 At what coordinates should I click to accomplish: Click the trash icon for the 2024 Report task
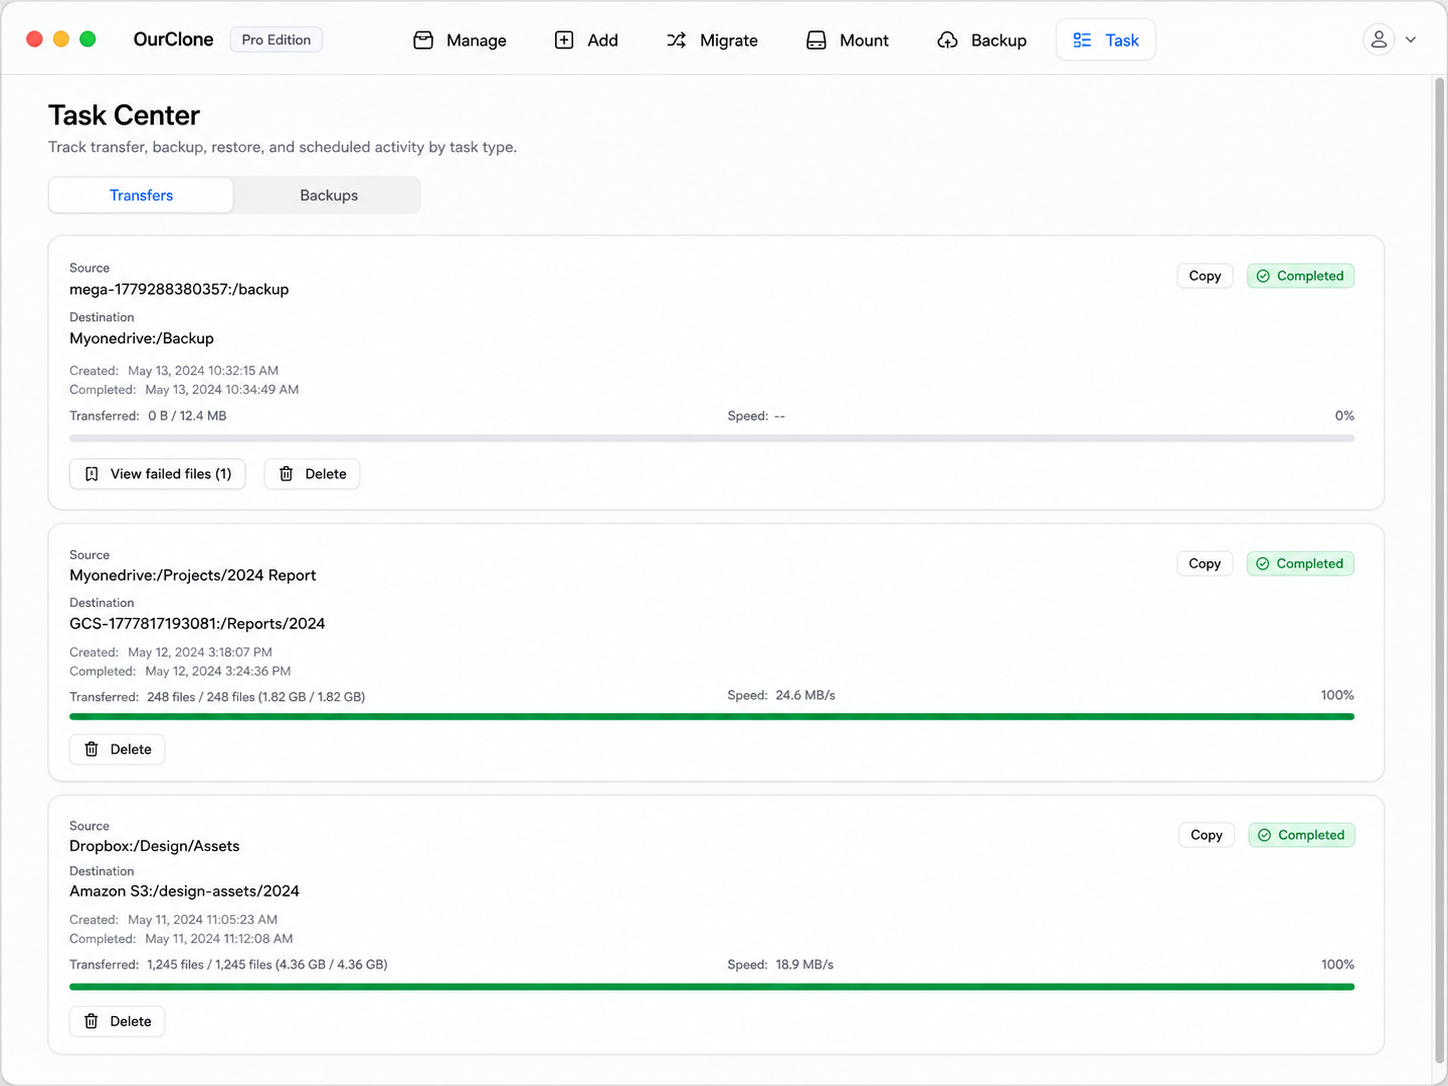point(91,749)
